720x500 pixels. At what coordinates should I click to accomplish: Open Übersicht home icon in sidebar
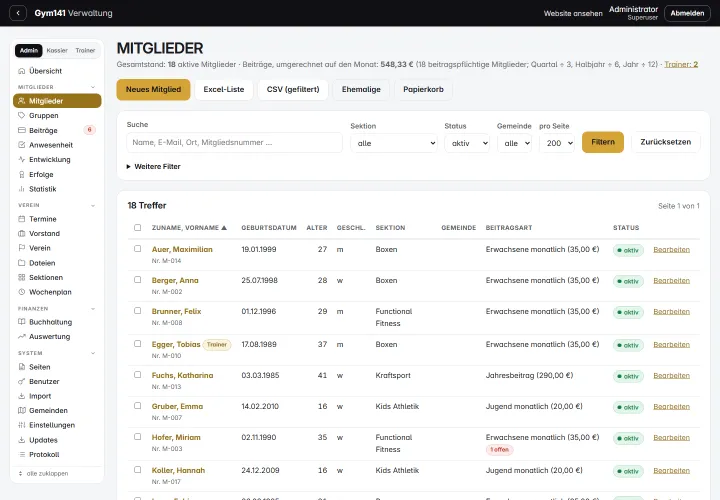coord(21,71)
